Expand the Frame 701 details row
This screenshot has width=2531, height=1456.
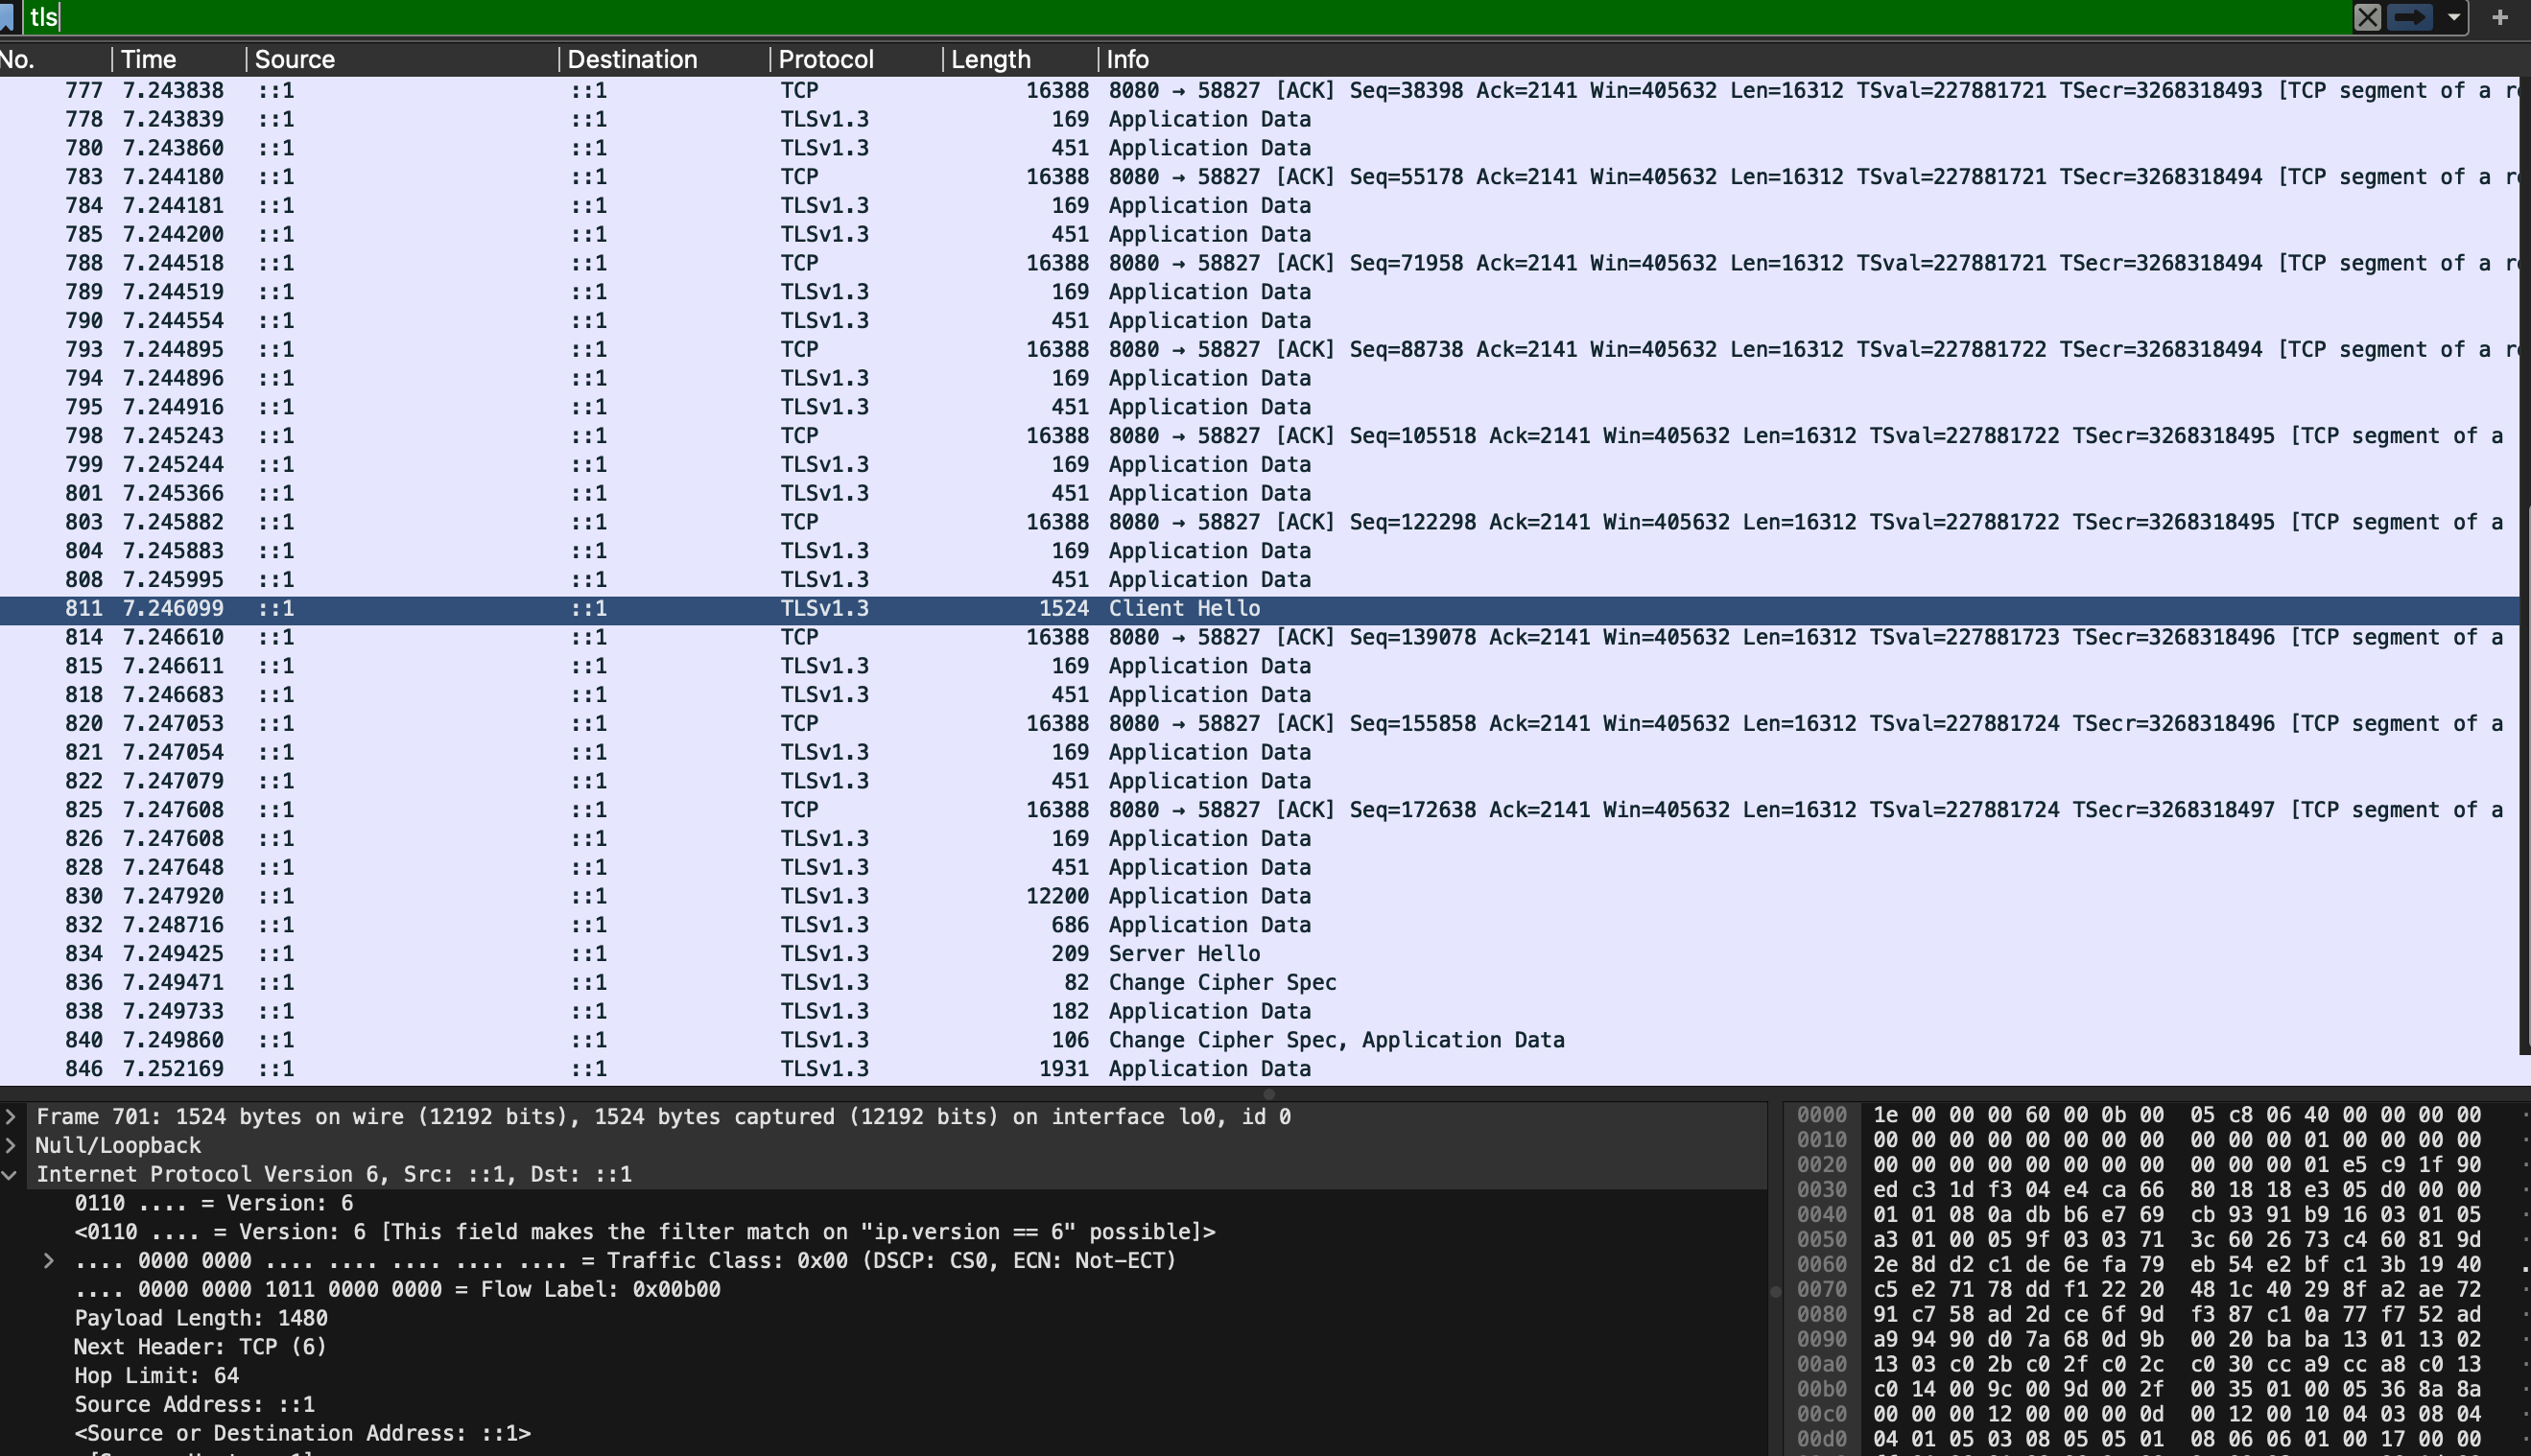tap(10, 1116)
